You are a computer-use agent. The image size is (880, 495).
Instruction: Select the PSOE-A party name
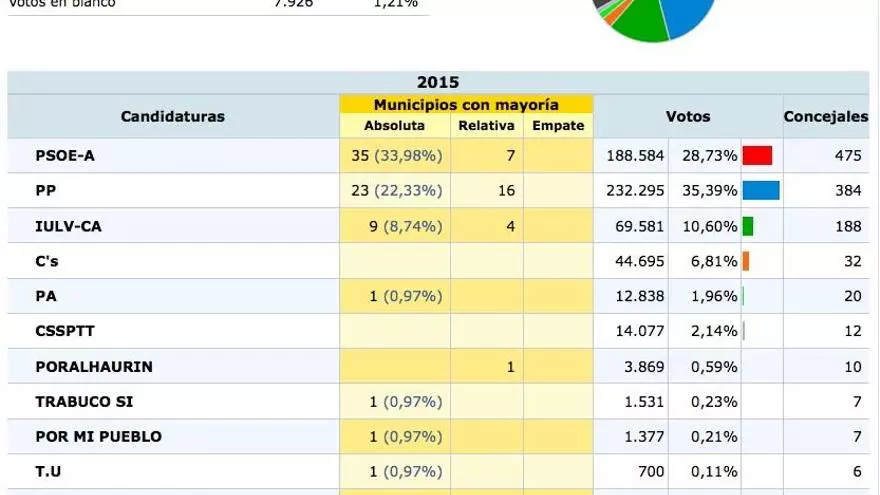coord(65,156)
